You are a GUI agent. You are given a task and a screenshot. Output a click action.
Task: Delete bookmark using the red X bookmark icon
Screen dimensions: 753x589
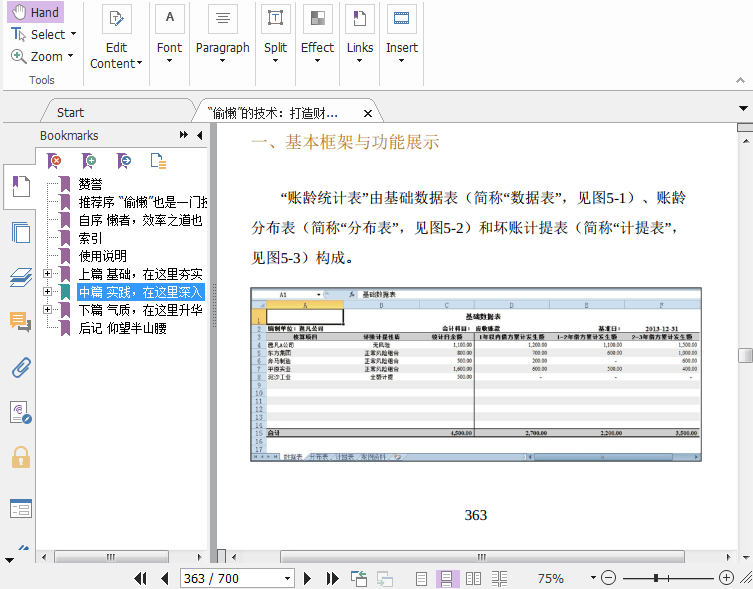pos(56,160)
